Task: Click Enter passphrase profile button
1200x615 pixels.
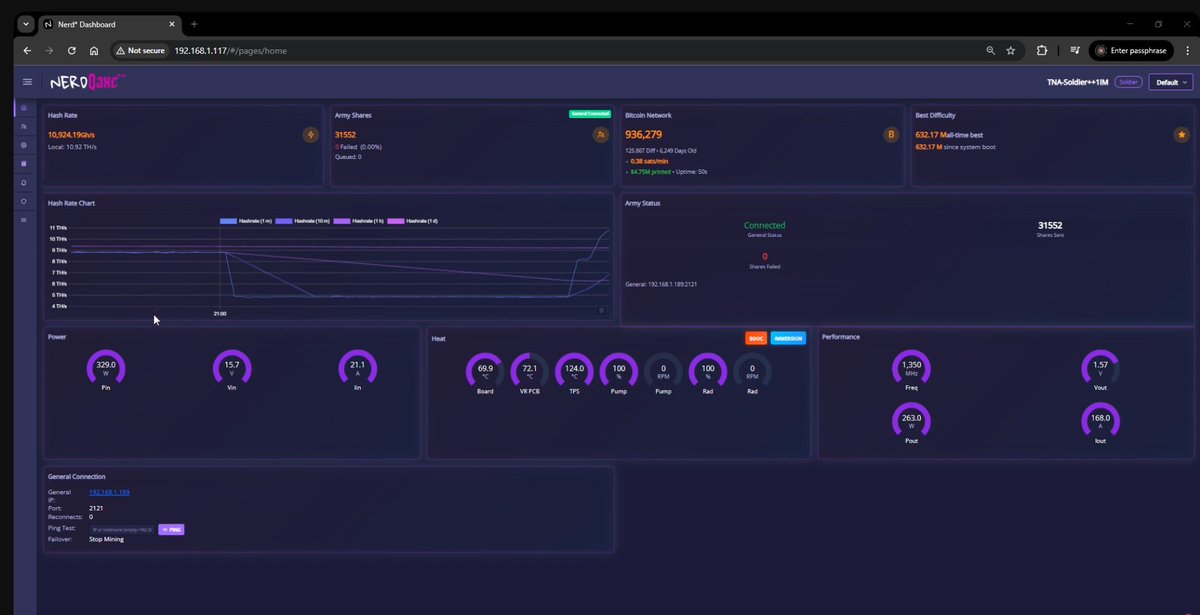Action: pos(1131,50)
